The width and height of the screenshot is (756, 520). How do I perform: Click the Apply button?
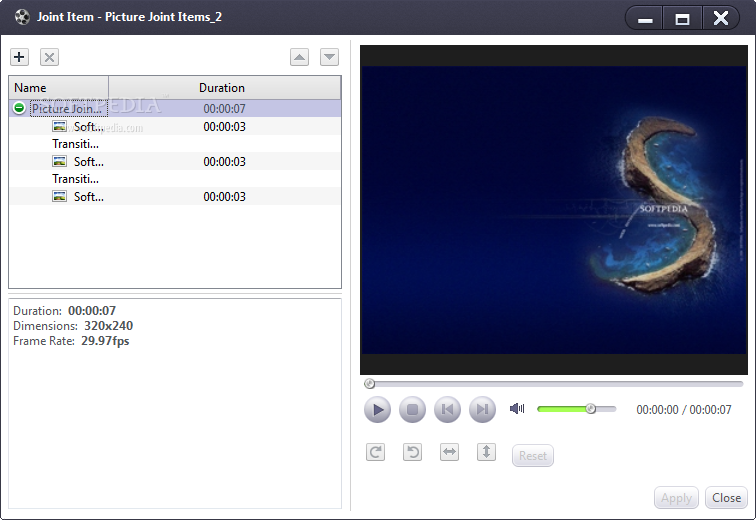pos(676,498)
